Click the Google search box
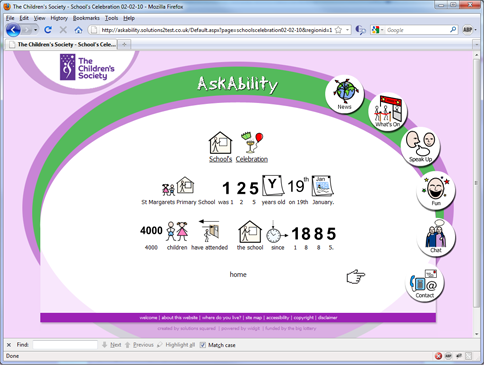Viewport: 484px width, 365px height. coord(418,30)
